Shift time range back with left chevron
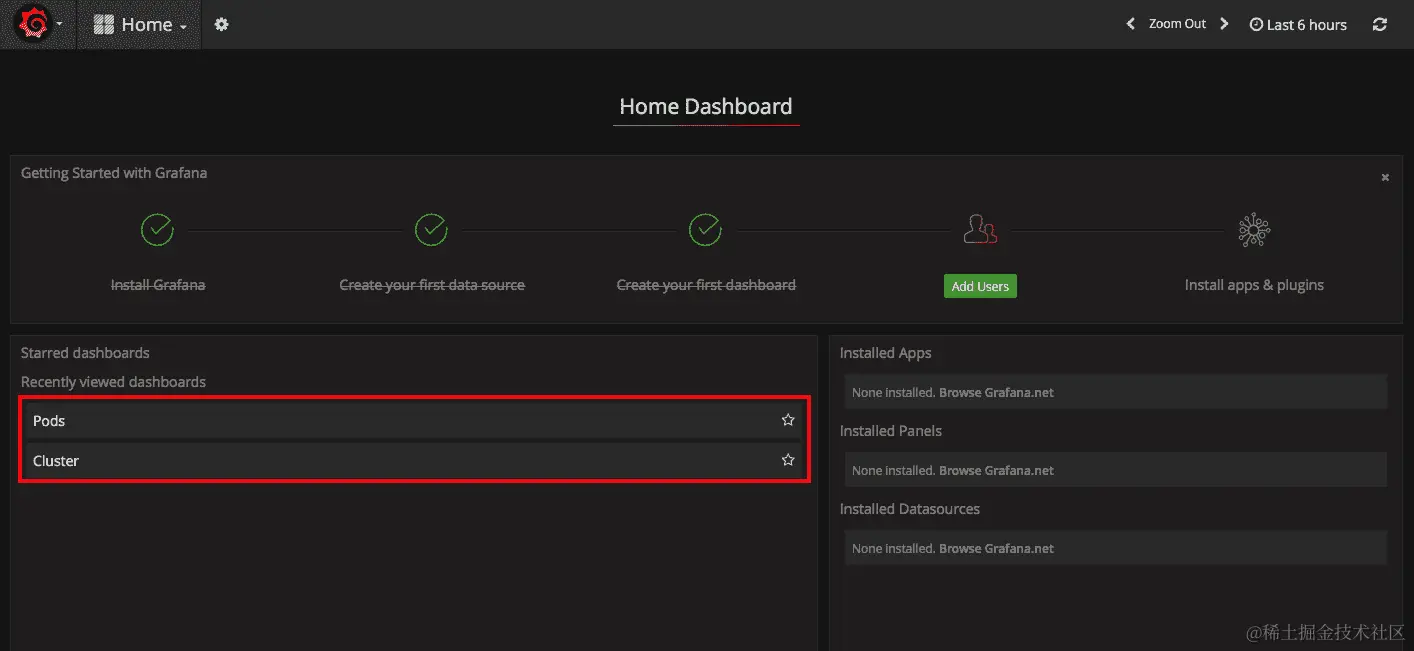 (x=1130, y=24)
